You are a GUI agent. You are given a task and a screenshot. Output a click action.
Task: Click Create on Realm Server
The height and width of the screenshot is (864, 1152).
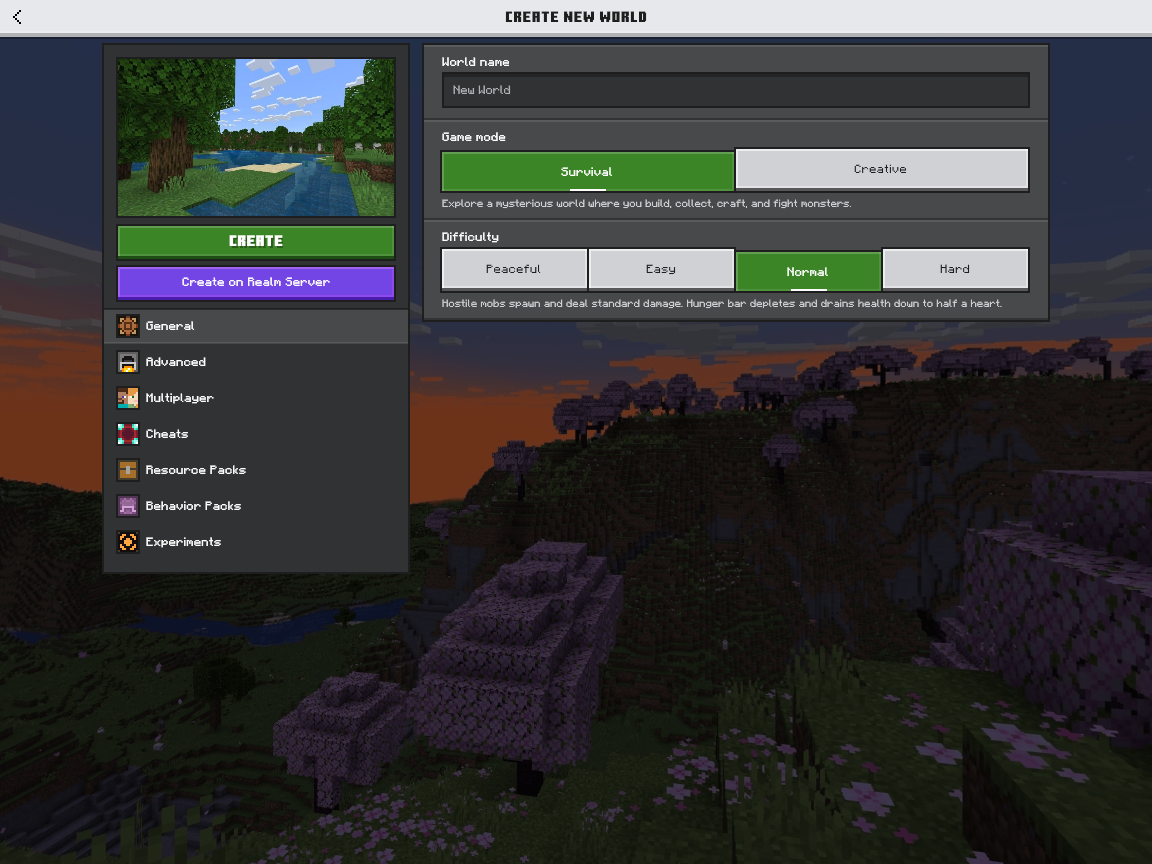pos(256,282)
